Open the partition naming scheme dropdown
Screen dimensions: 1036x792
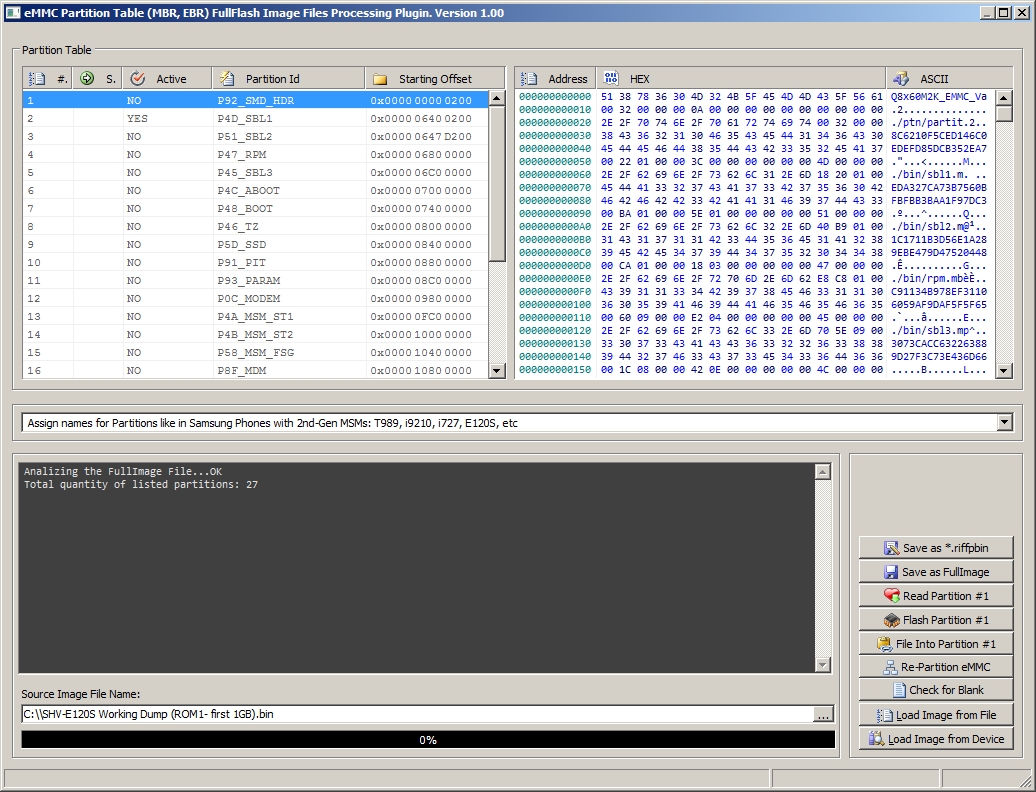coord(1004,422)
